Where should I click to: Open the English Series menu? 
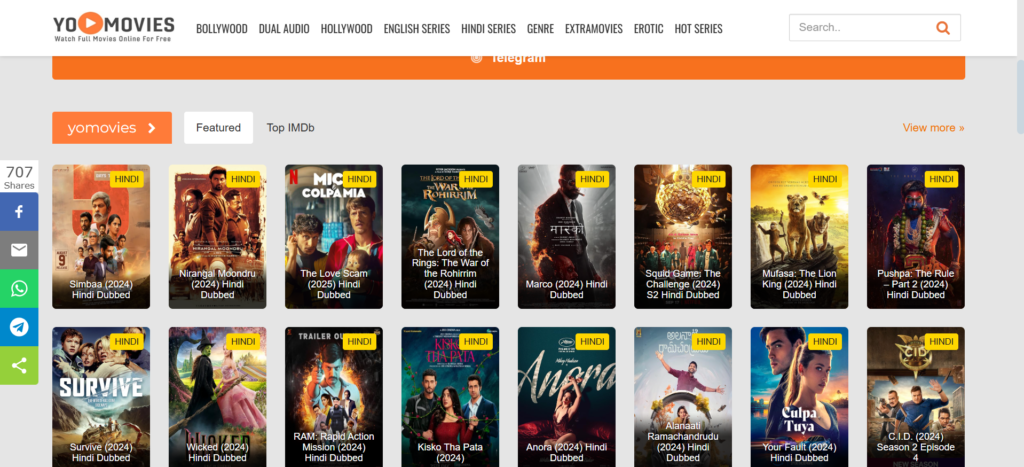[417, 29]
